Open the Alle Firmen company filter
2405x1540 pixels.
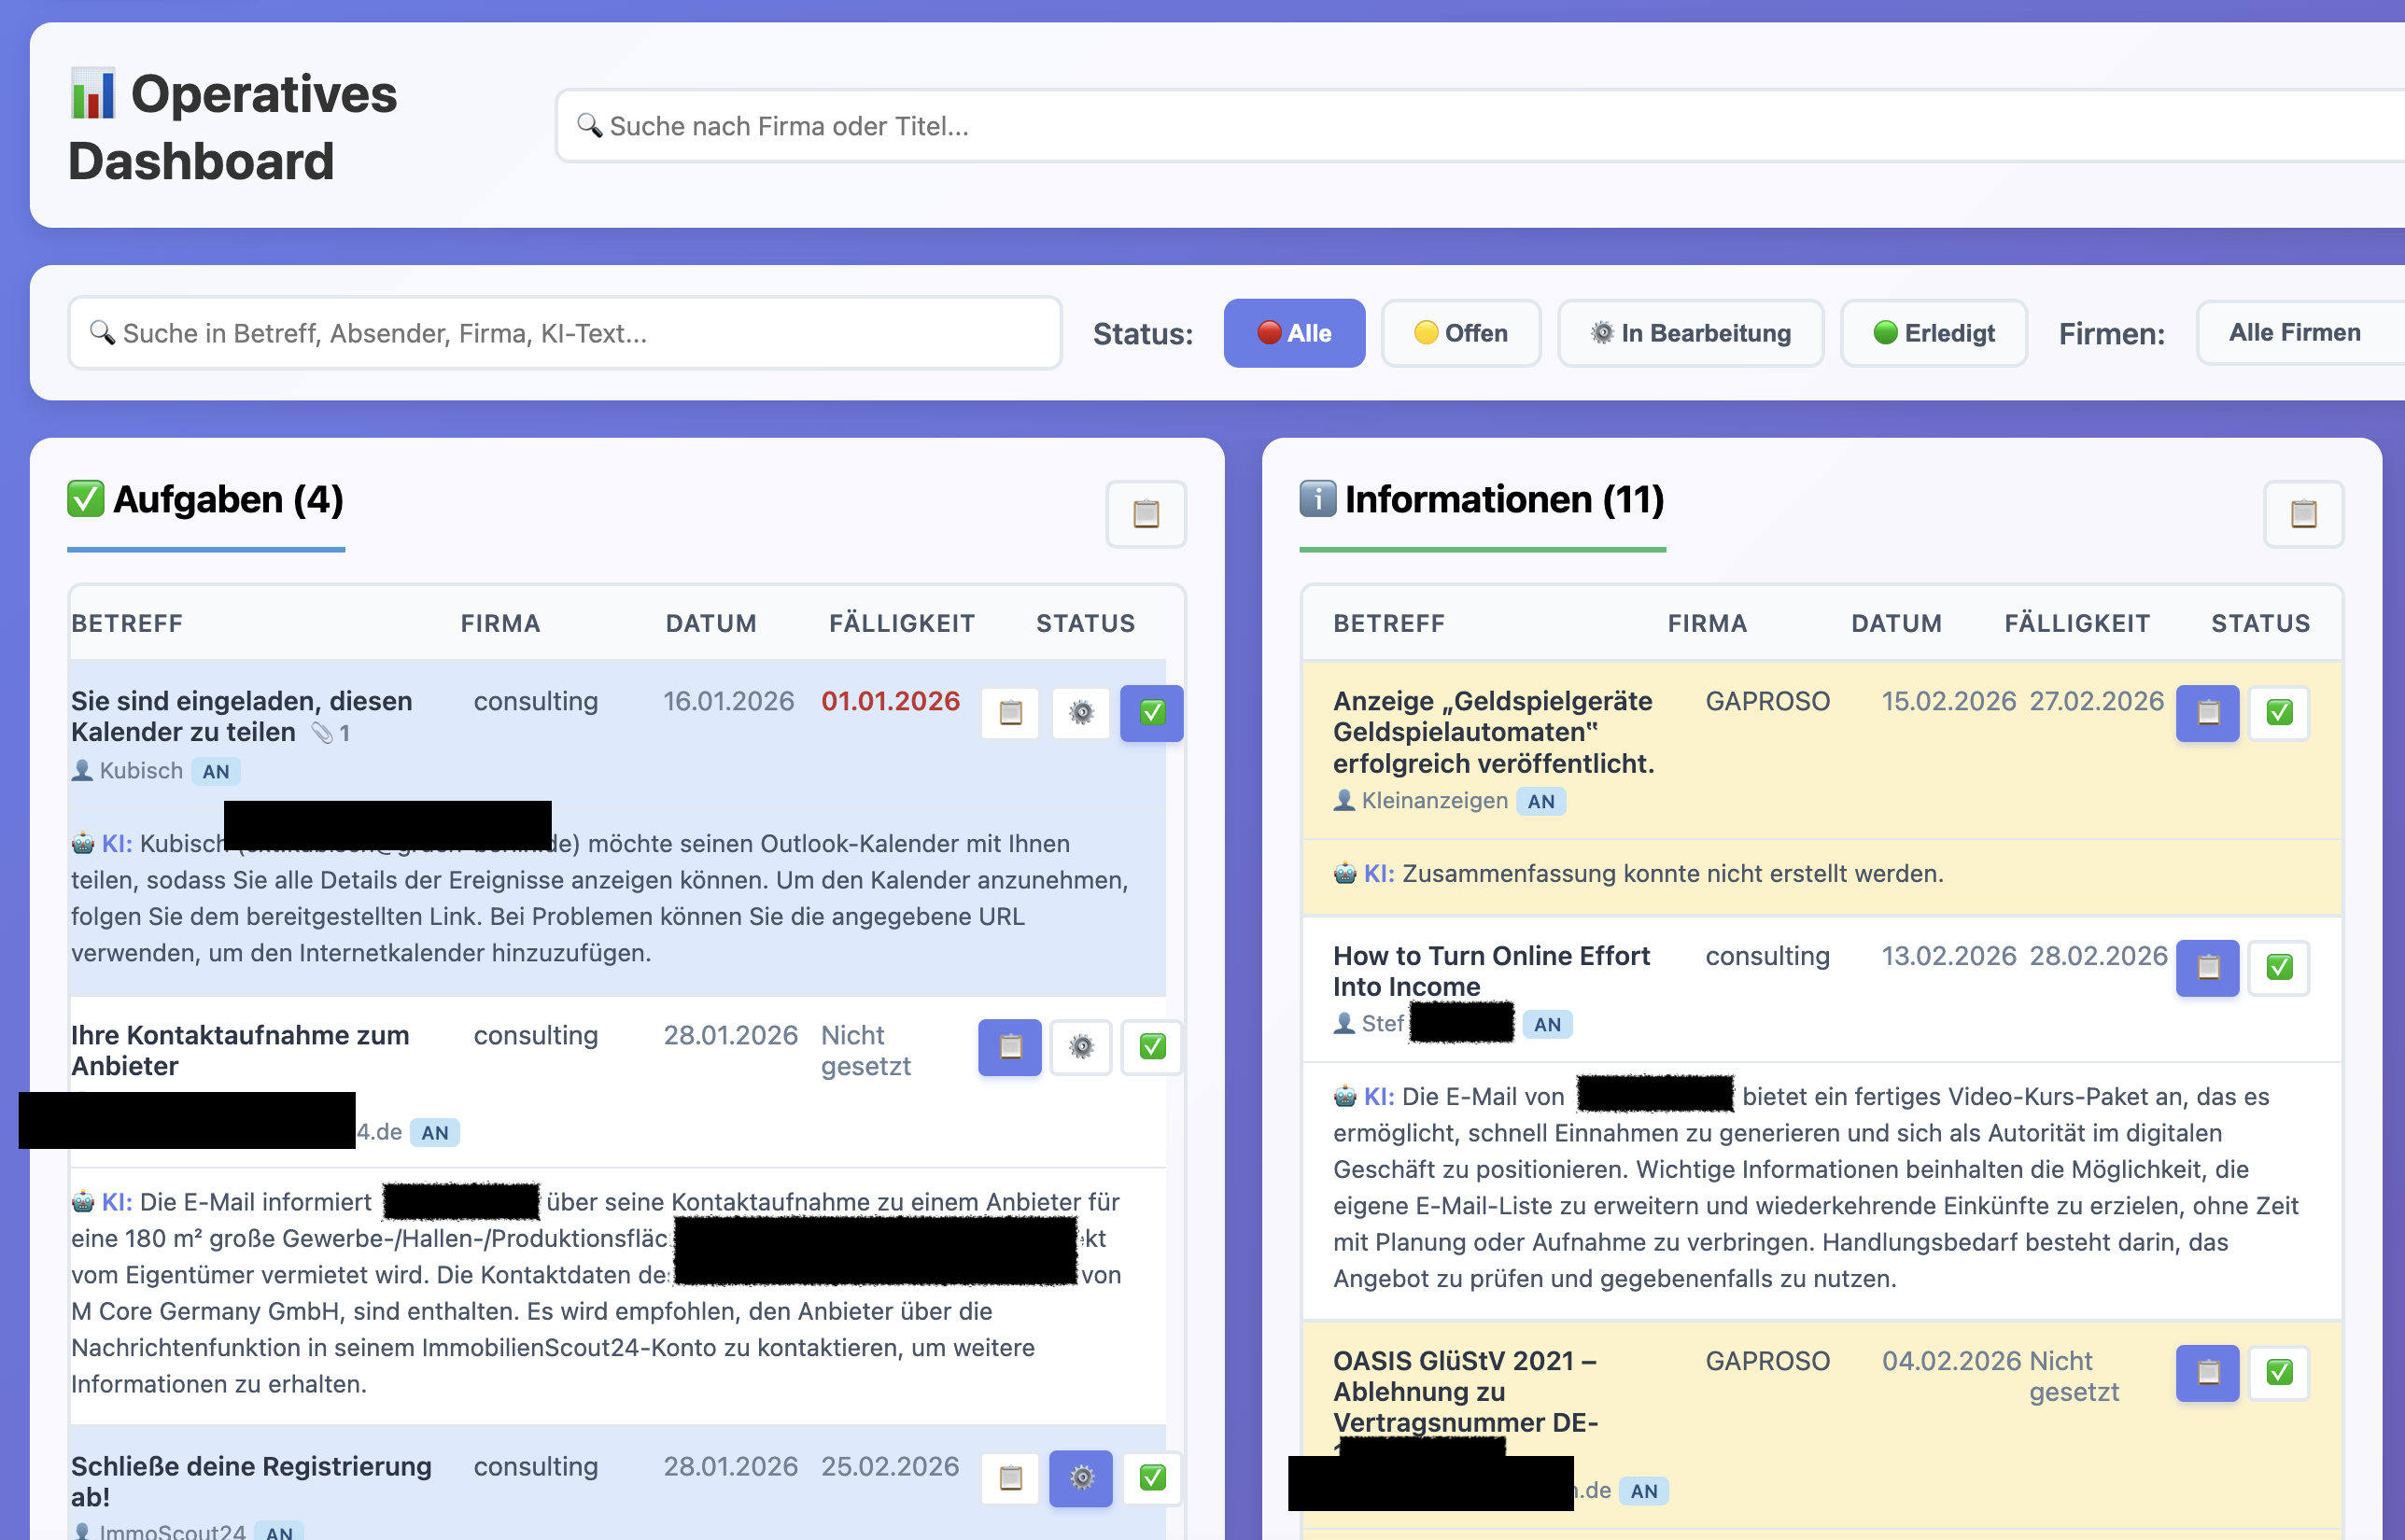(2300, 333)
